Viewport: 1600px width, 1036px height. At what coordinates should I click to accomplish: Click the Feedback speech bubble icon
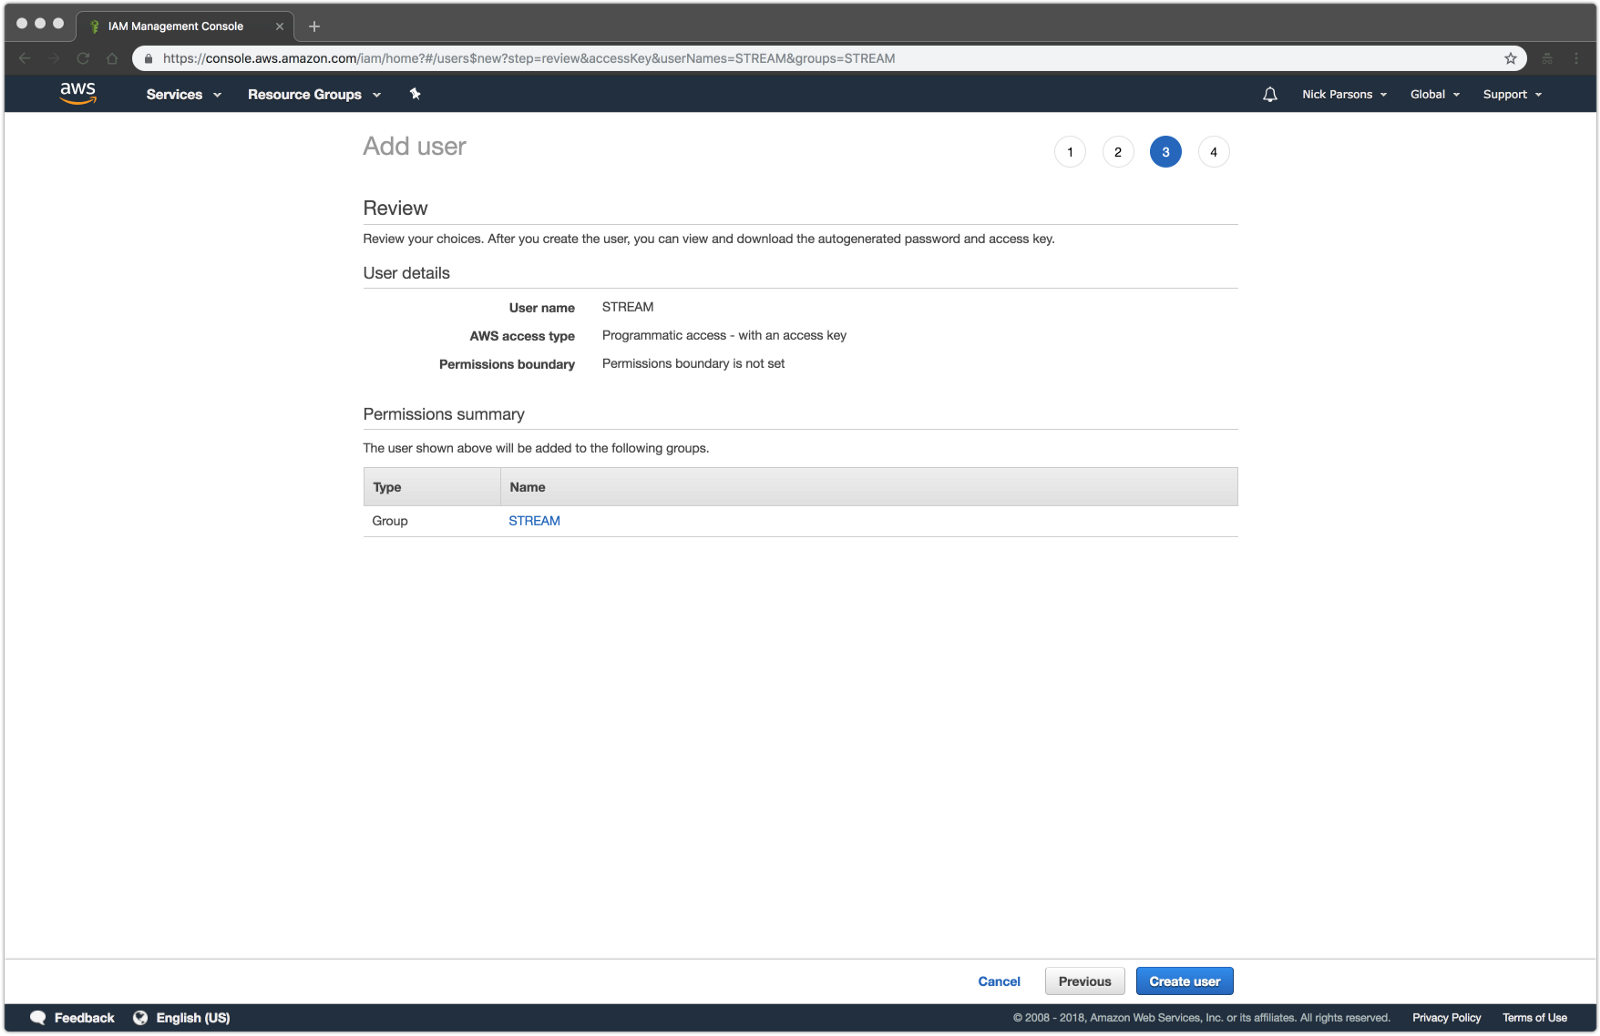(38, 1018)
